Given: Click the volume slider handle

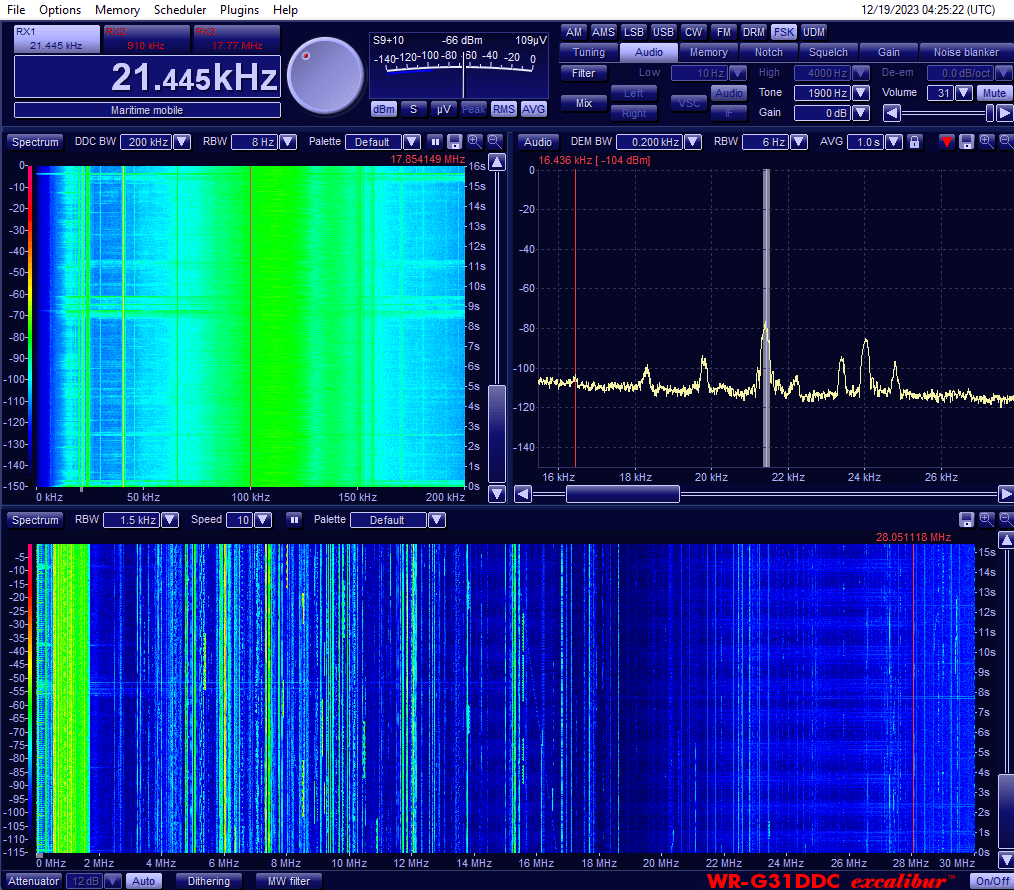Looking at the screenshot, I should click(989, 113).
